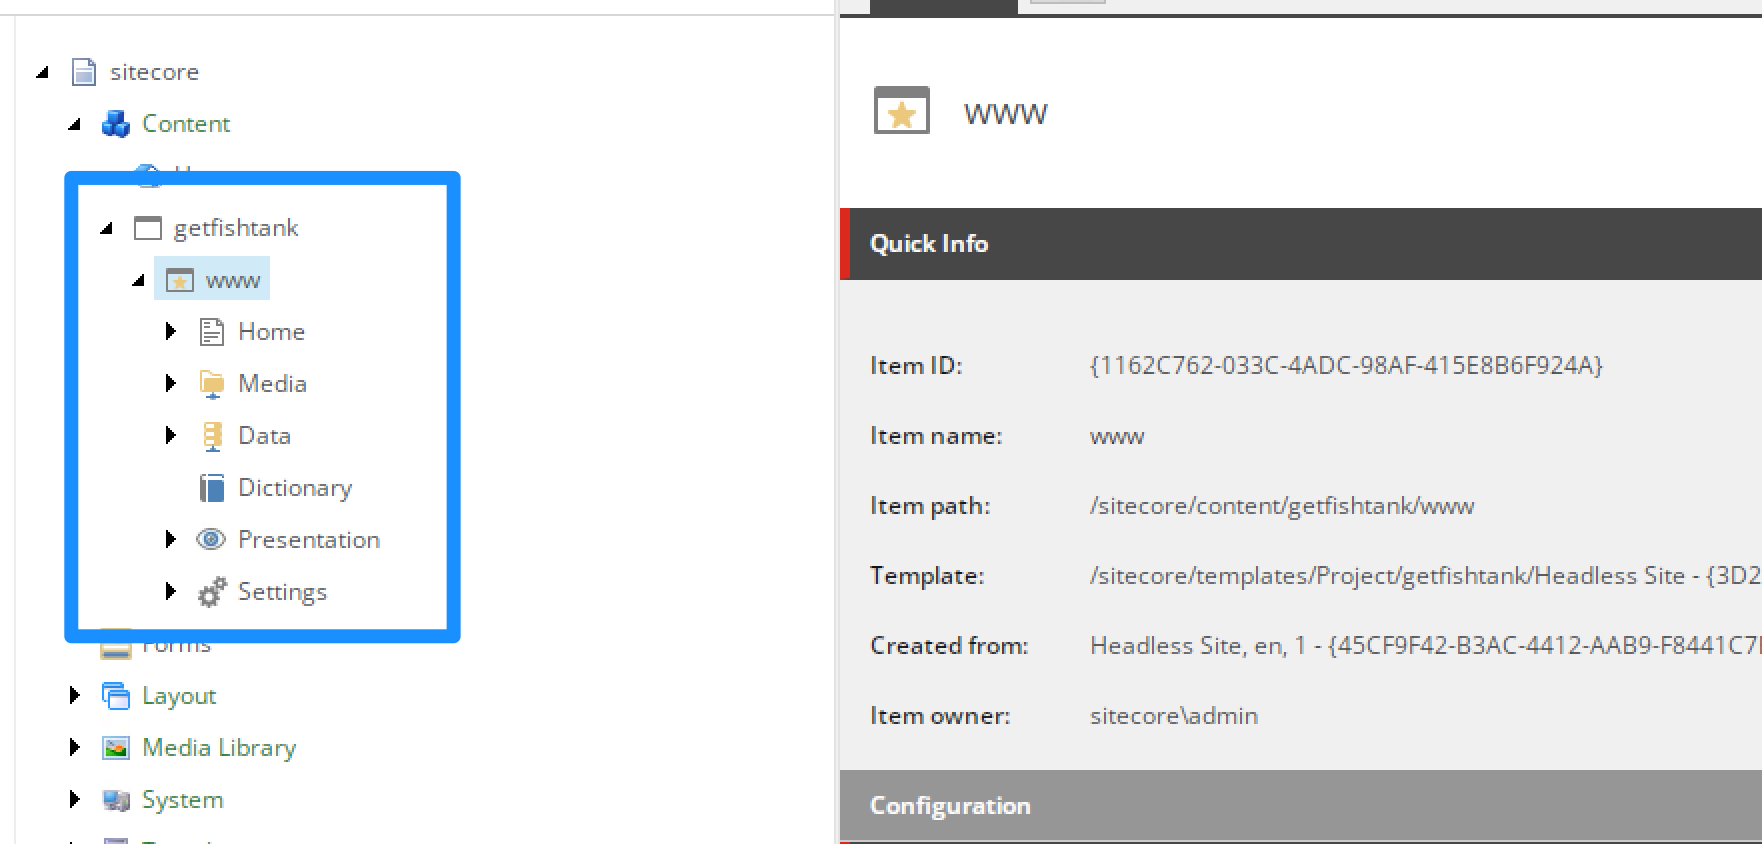Select the sitecore tree item
1762x844 pixels.
(x=154, y=72)
